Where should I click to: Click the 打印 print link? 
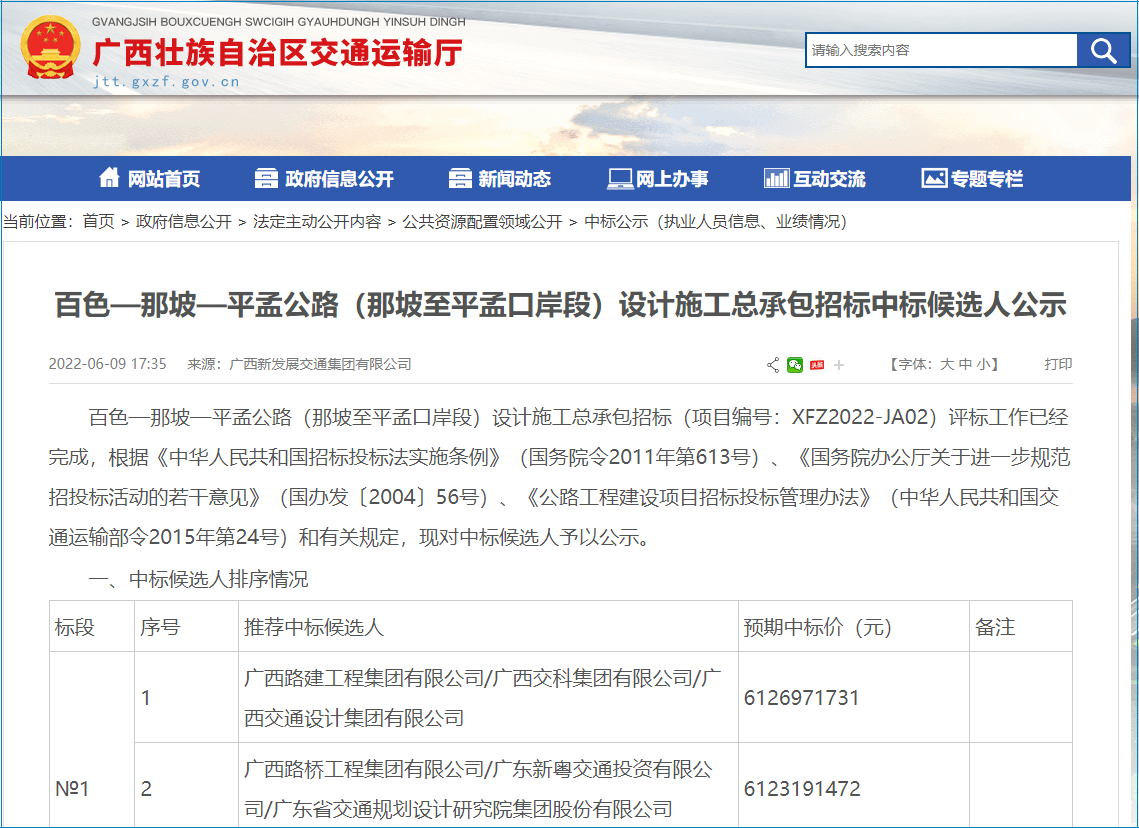coord(1058,365)
